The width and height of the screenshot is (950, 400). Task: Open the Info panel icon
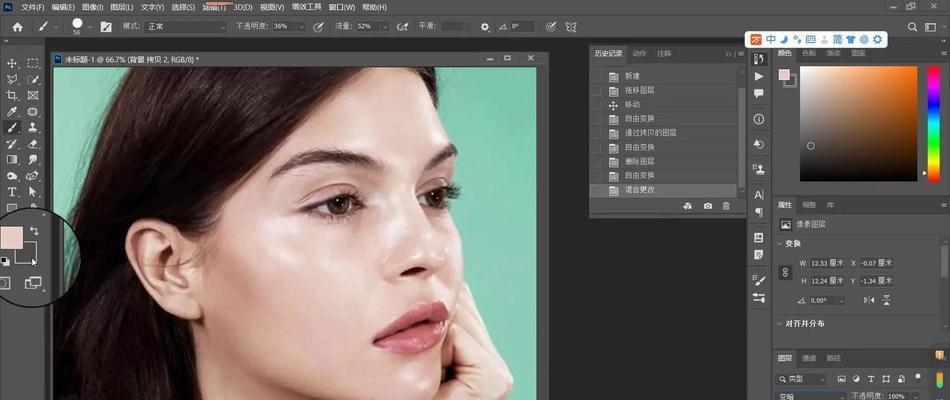pyautogui.click(x=759, y=119)
